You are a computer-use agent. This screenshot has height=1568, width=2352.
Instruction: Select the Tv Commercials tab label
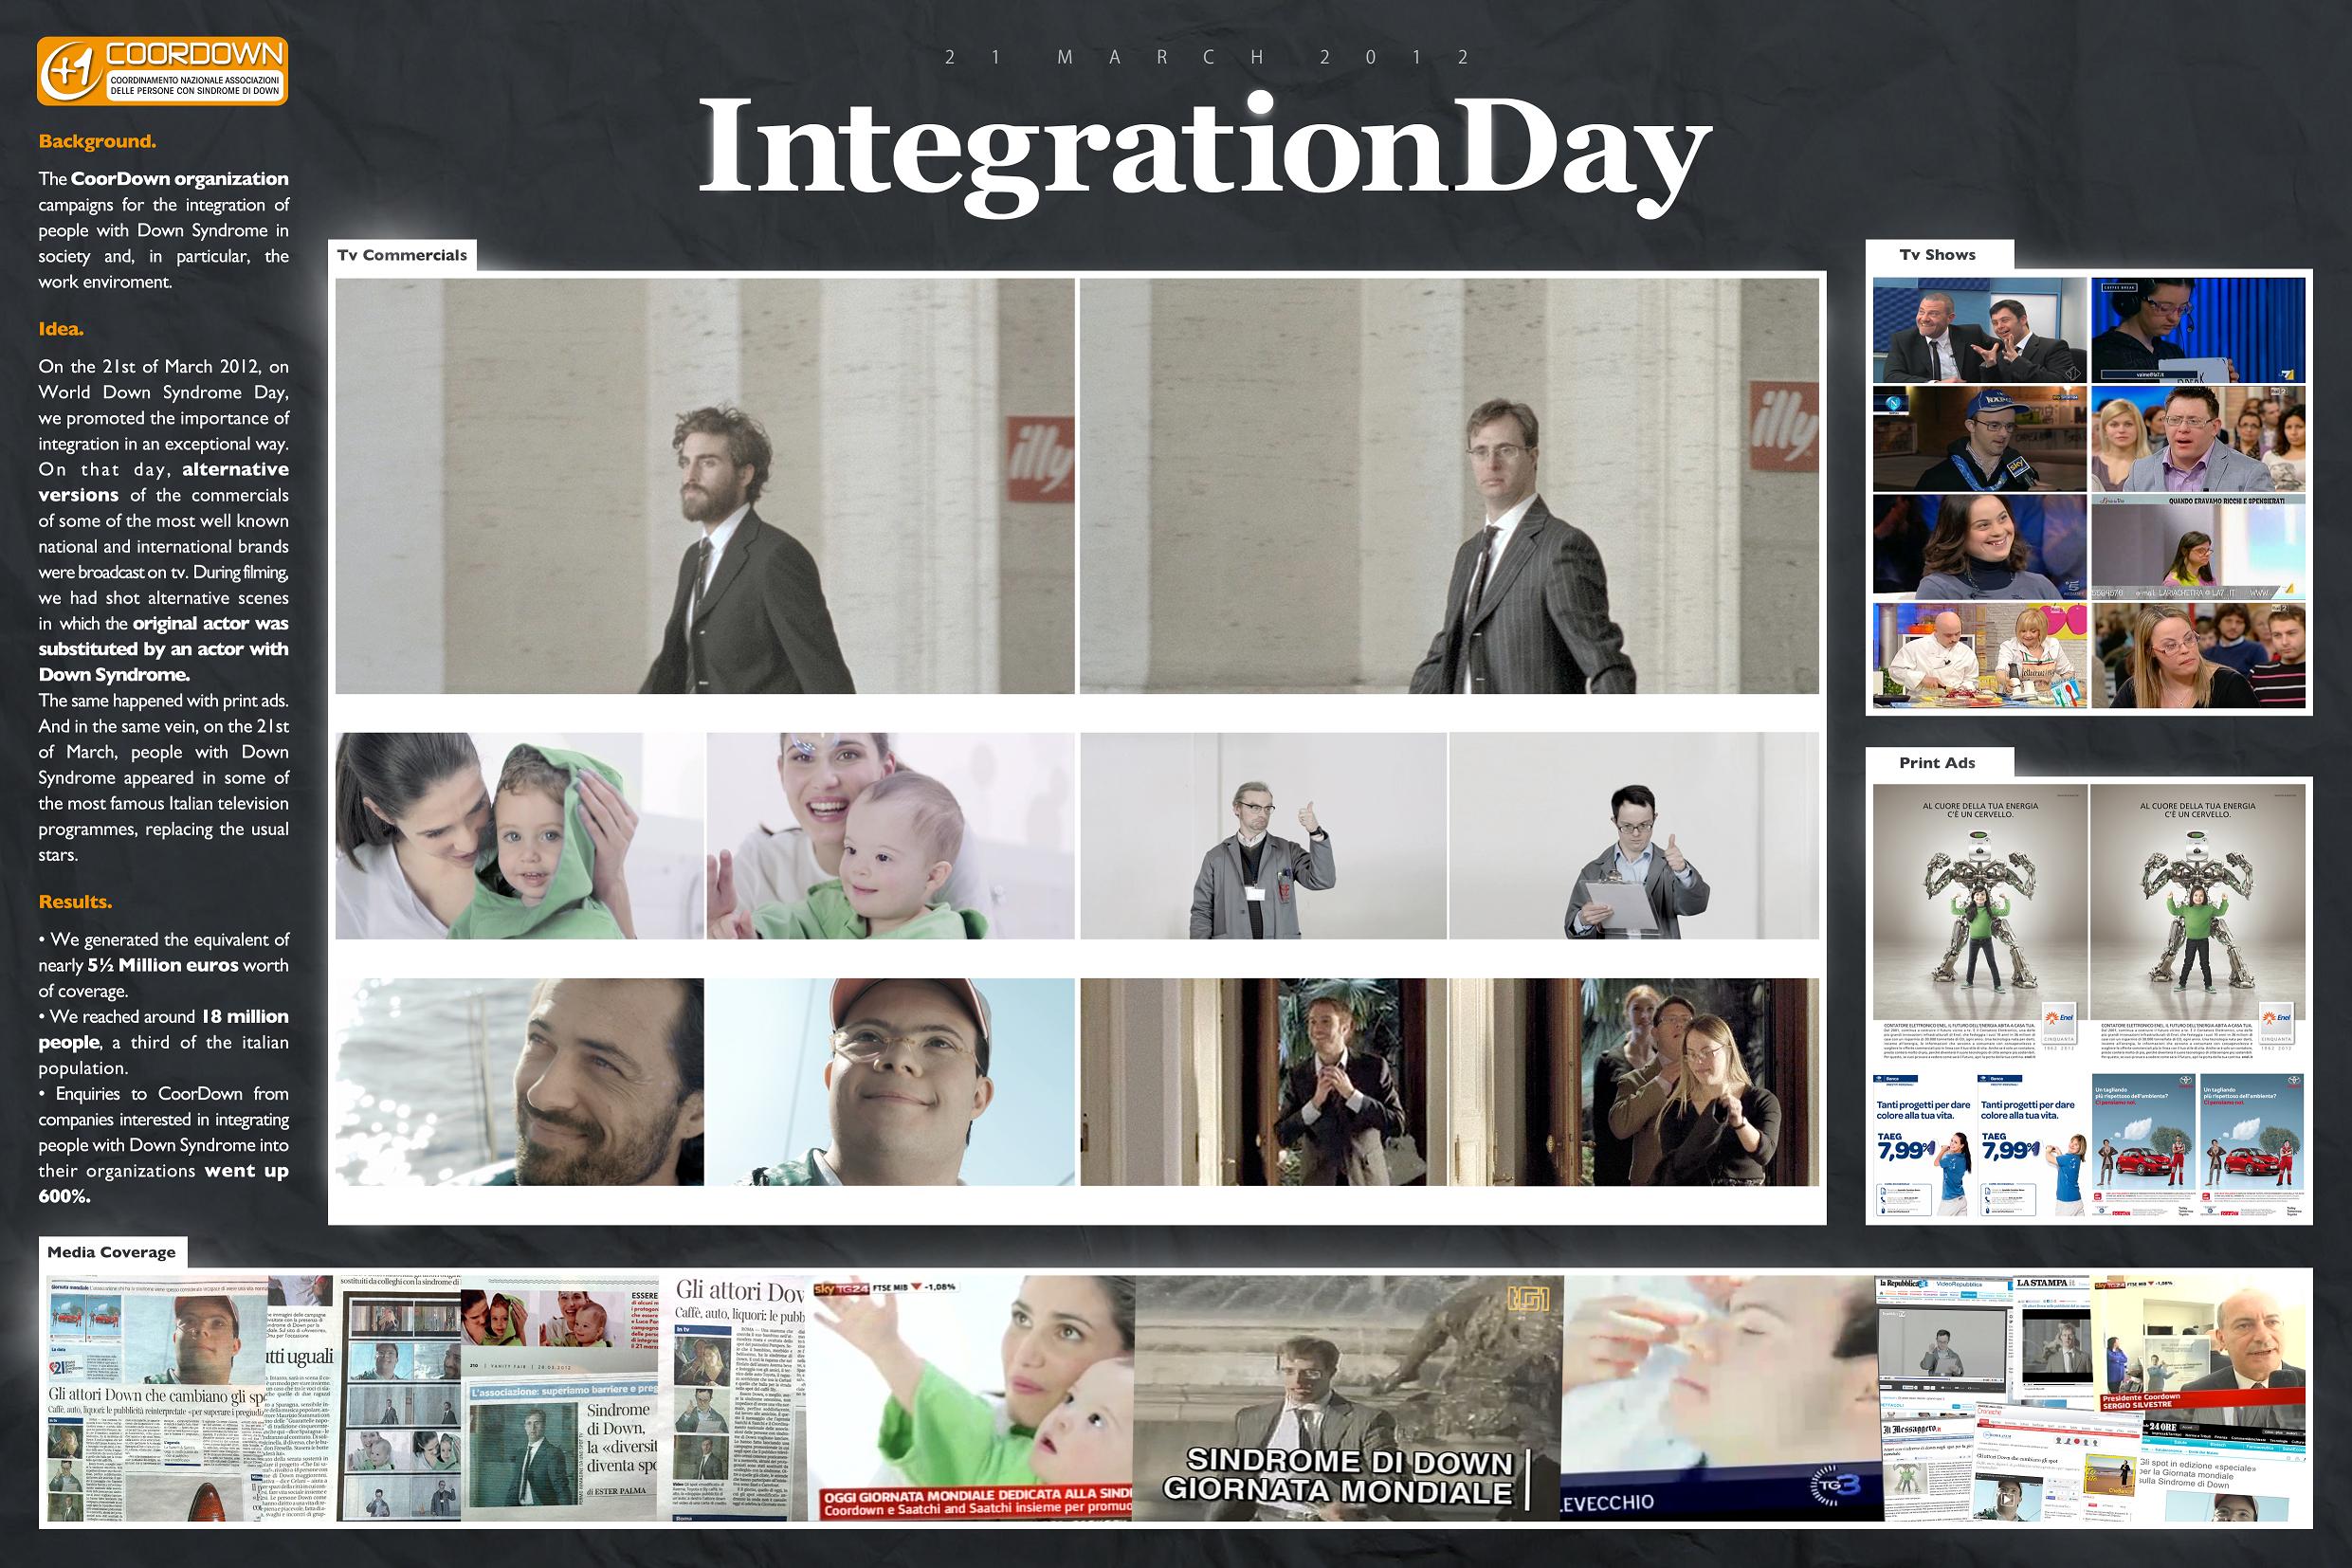coord(402,255)
